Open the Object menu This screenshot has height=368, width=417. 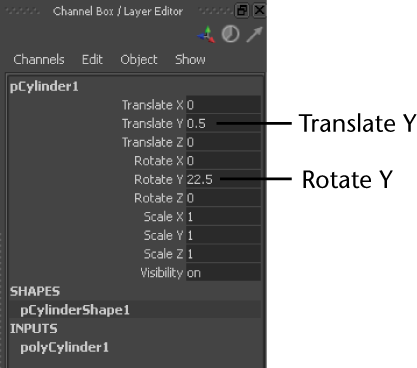(x=139, y=60)
